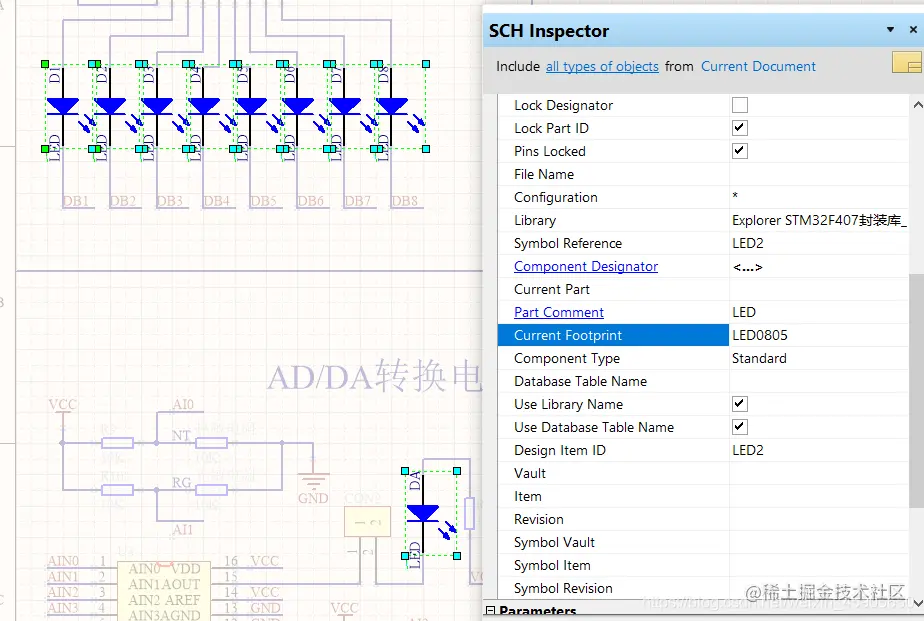The image size is (924, 621).
Task: Click the Current Part property row
Action: [703, 289]
